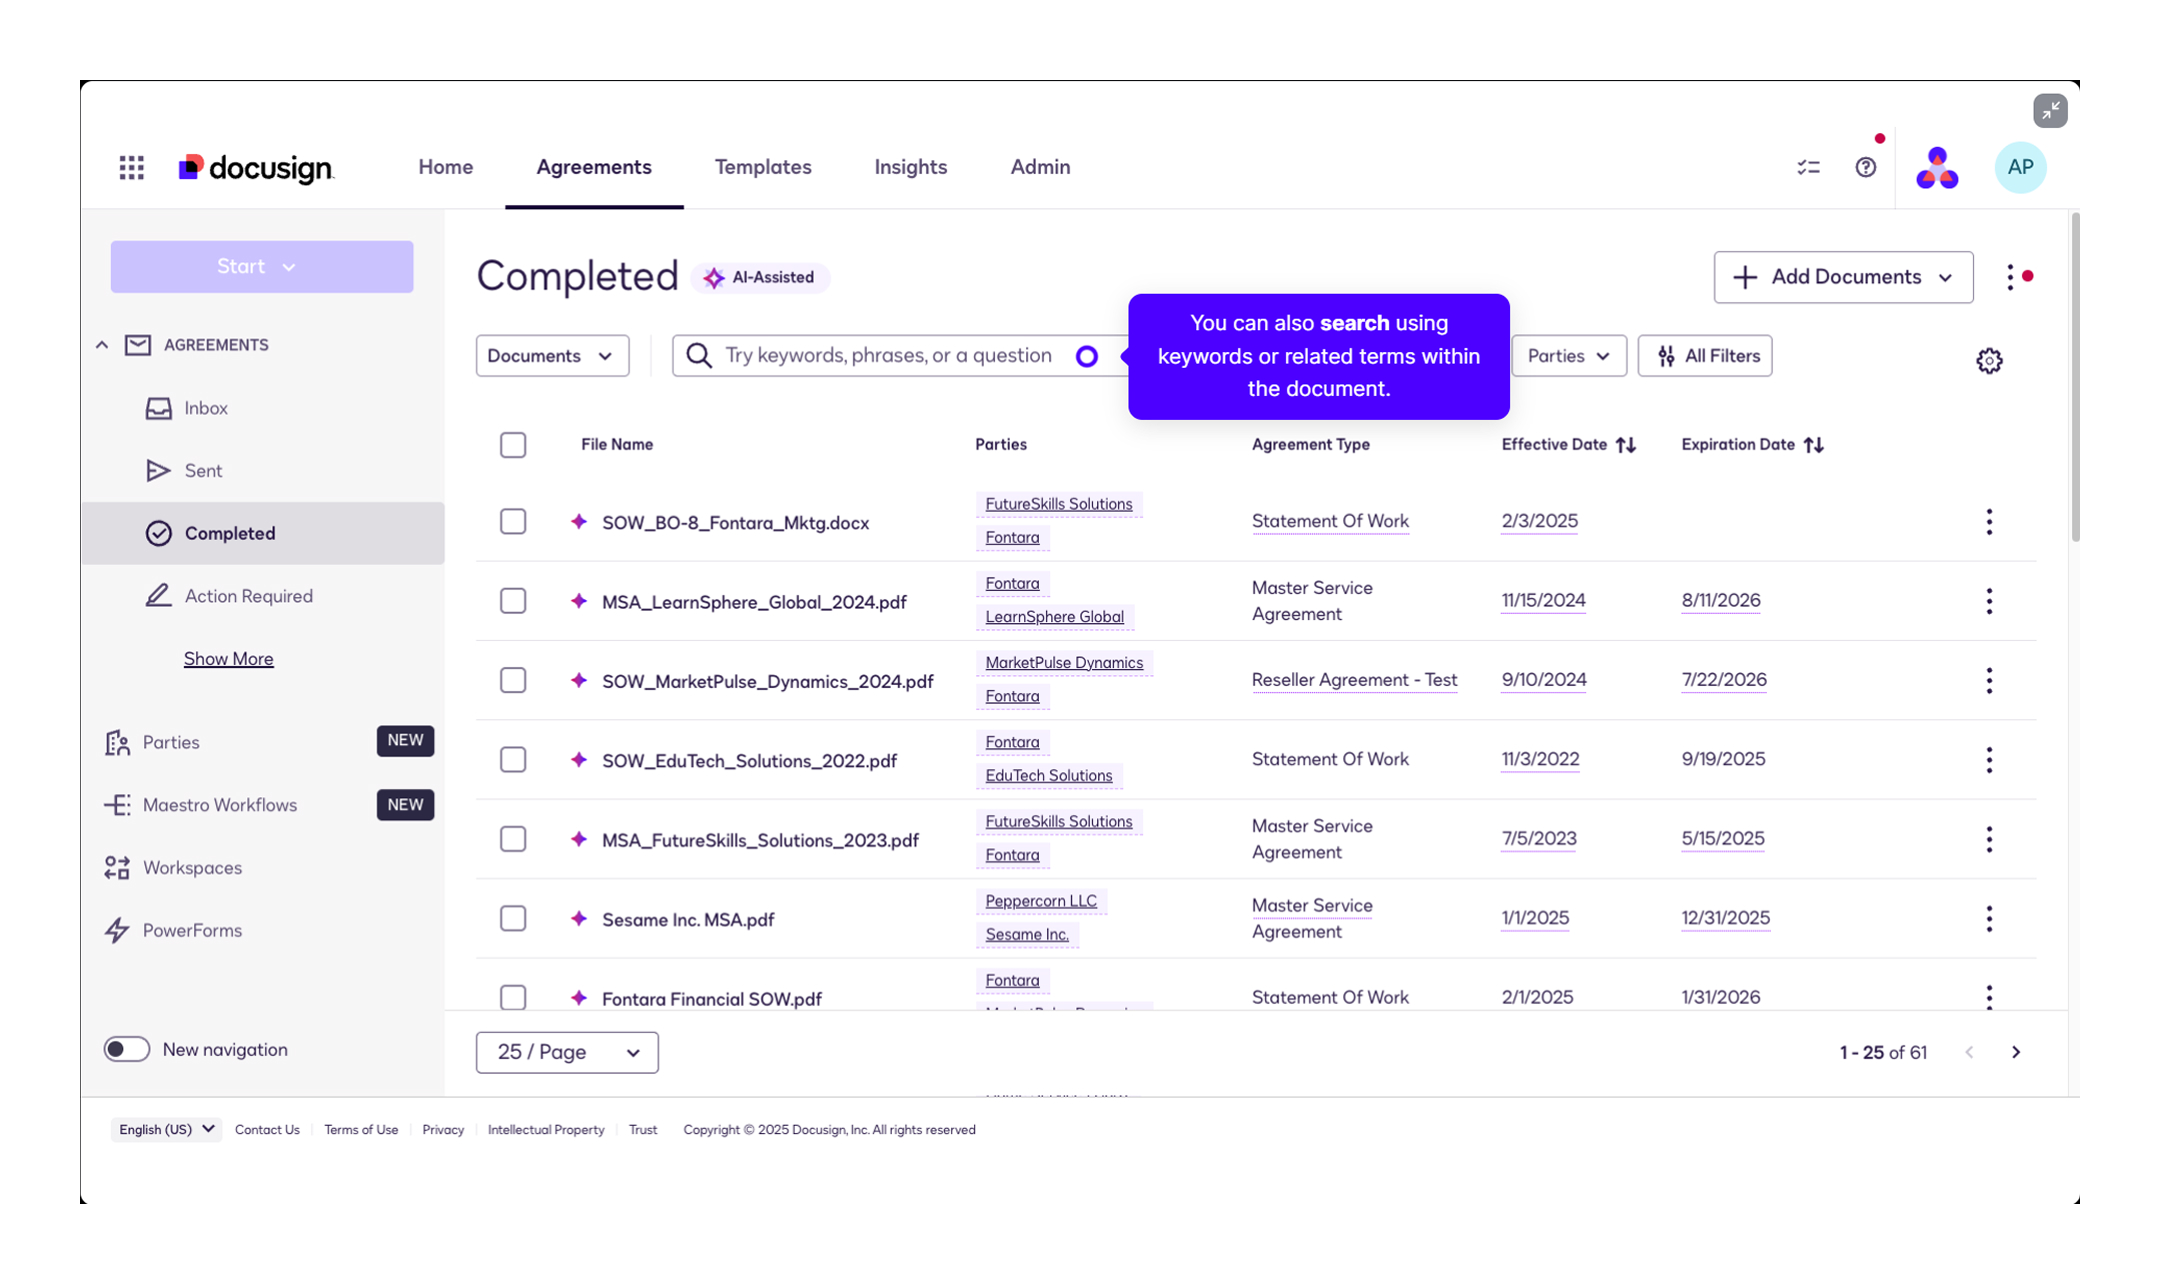The width and height of the screenshot is (2160, 1284).
Task: Open the All Filters button
Action: 1705,356
